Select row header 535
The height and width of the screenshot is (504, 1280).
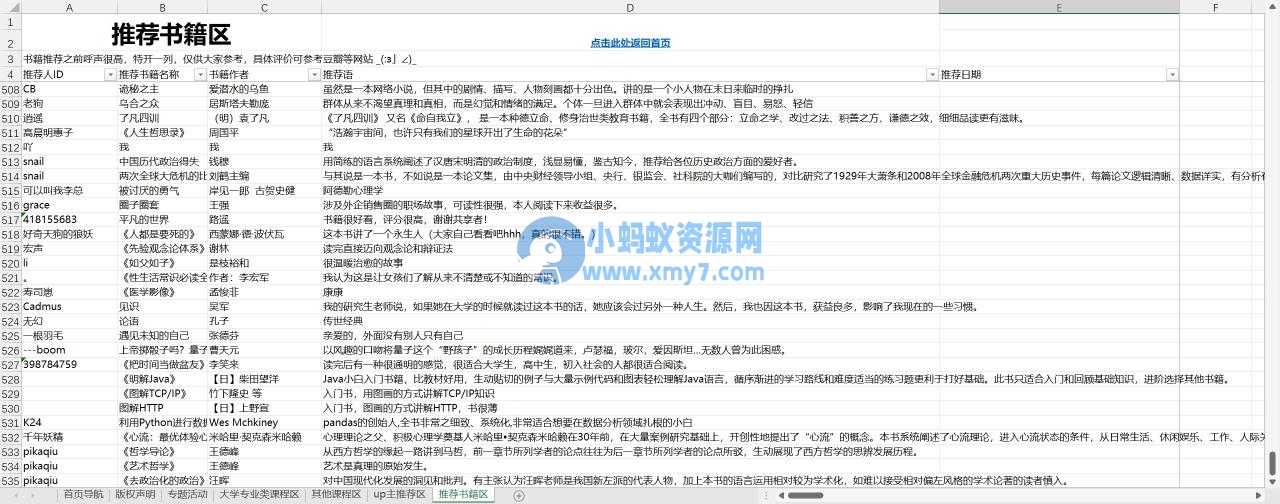[x=10, y=480]
